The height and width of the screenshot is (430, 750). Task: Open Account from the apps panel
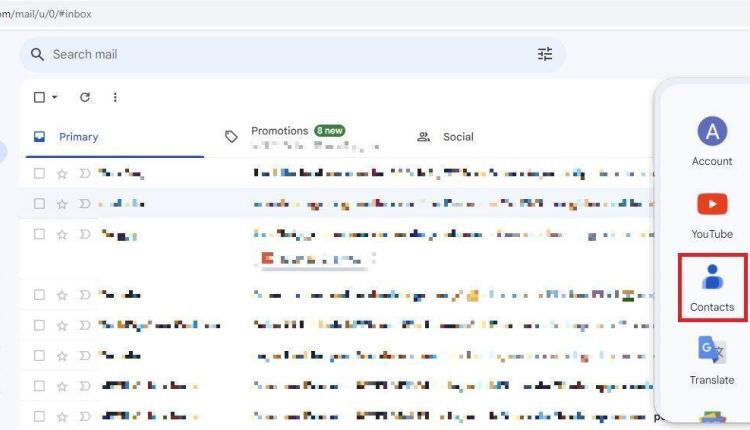tap(712, 141)
